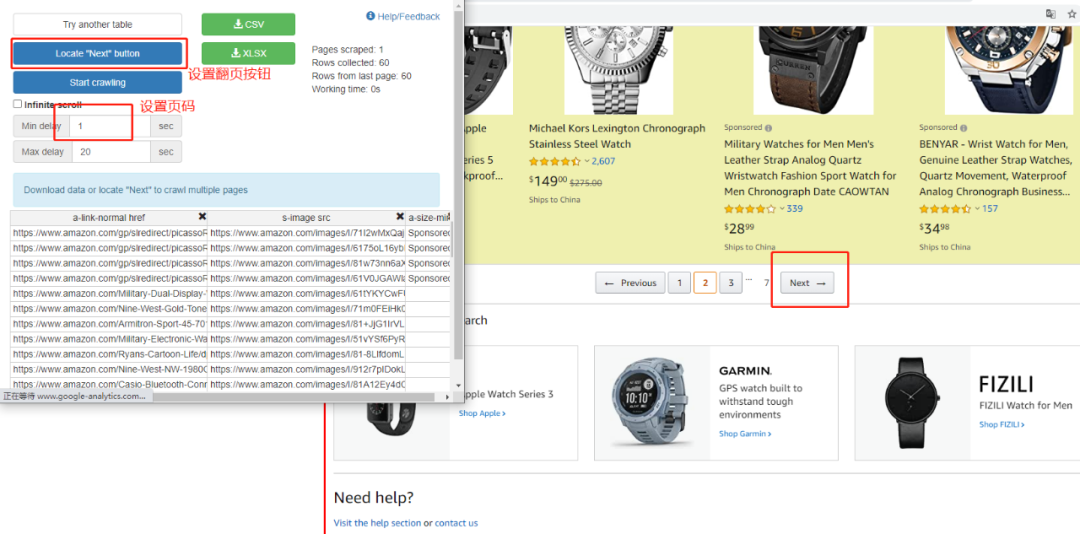Click the FIZILI black watch image

coord(913,403)
